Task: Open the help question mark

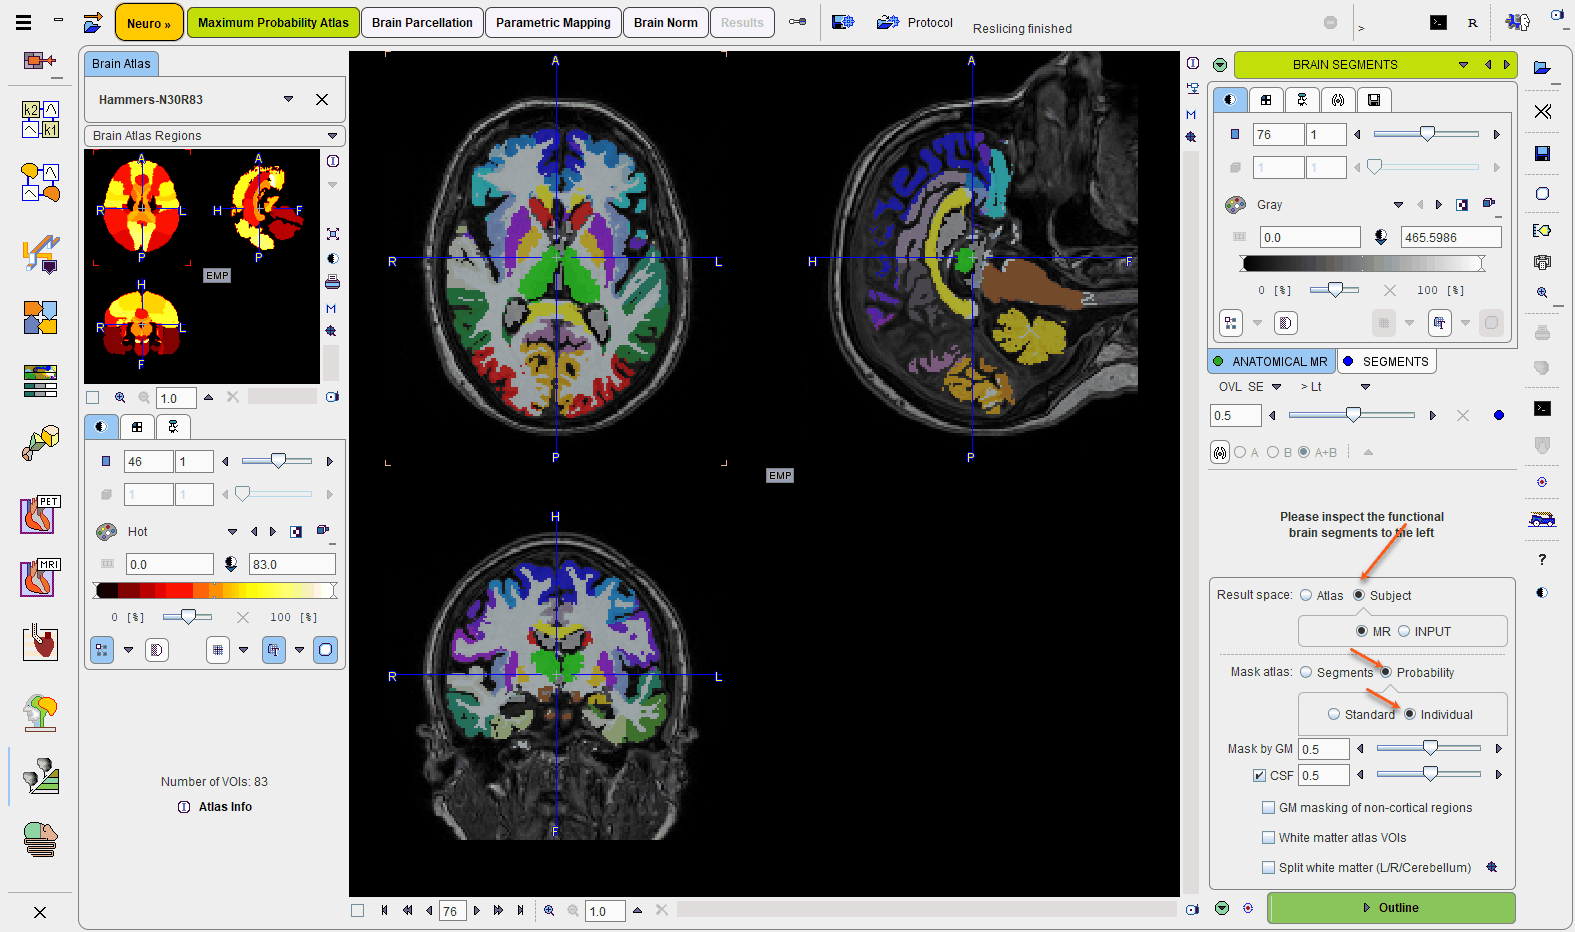Action: 1543,559
